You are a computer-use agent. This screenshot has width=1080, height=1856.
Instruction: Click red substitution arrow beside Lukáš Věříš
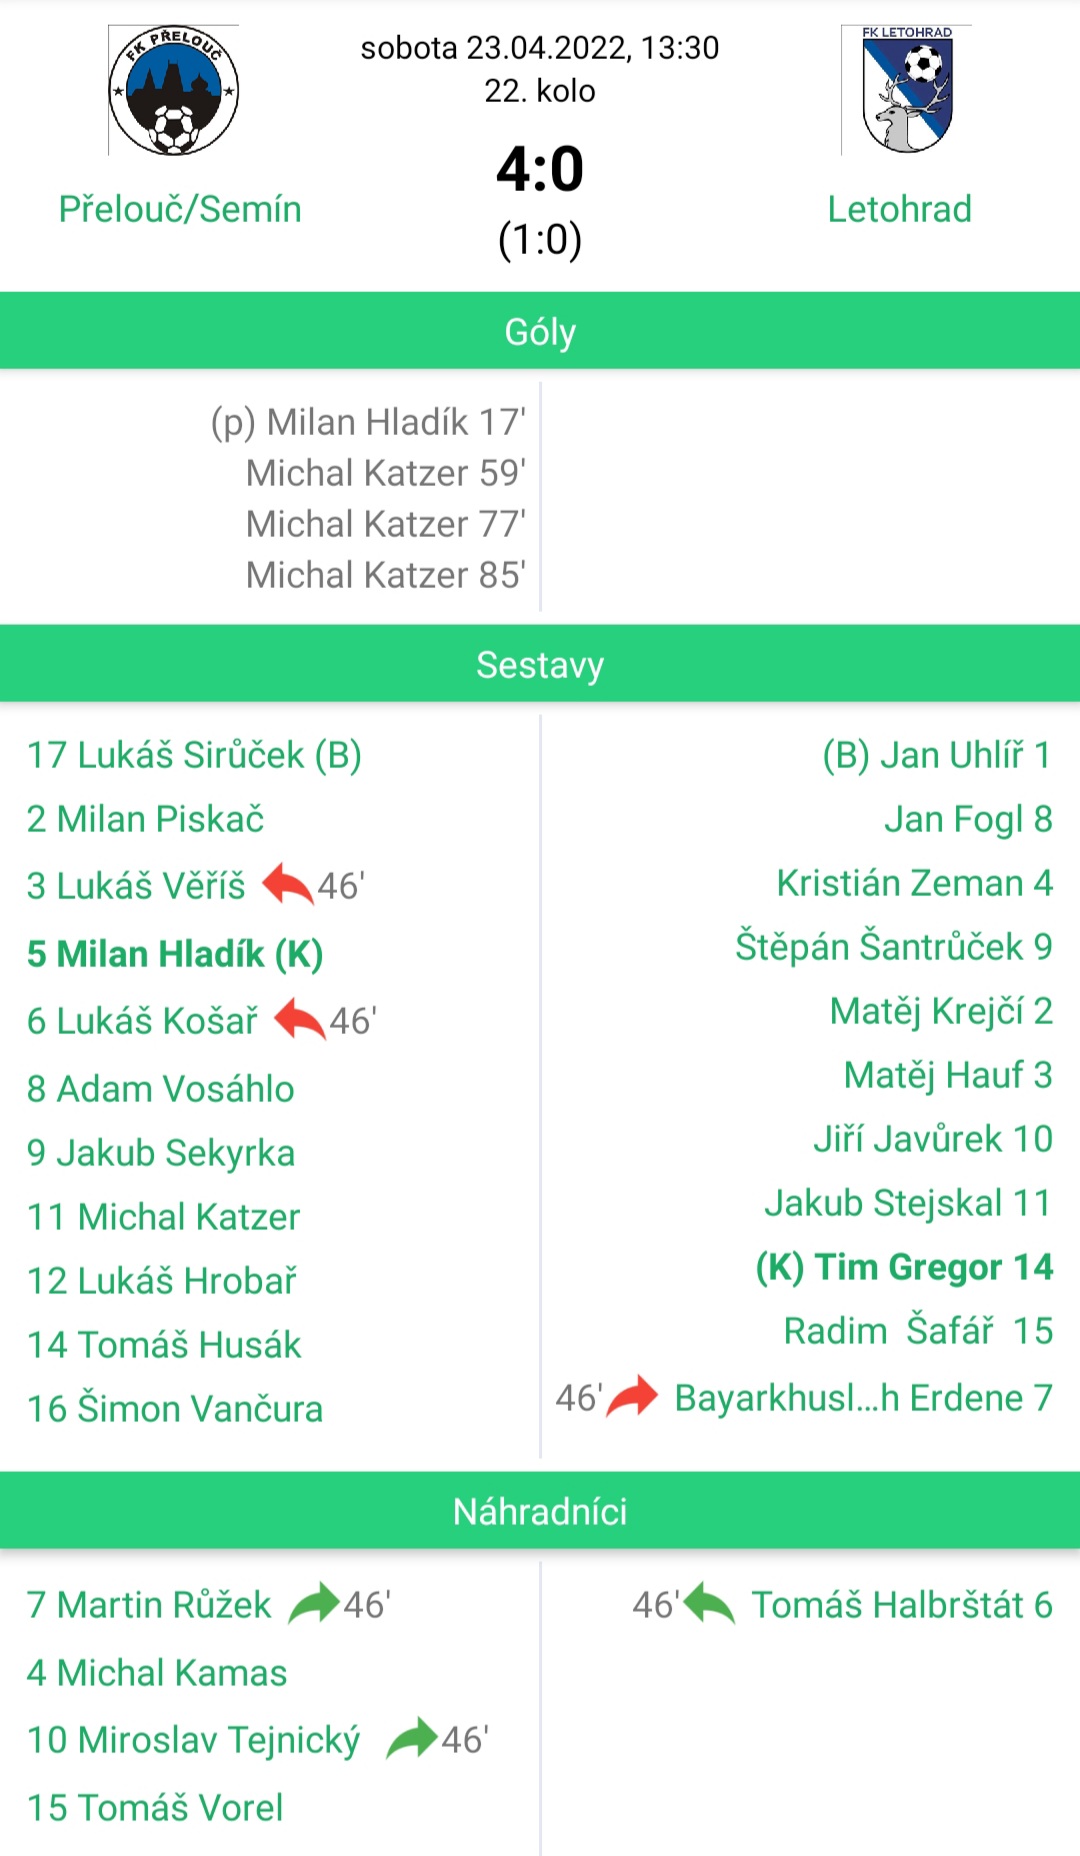click(288, 885)
